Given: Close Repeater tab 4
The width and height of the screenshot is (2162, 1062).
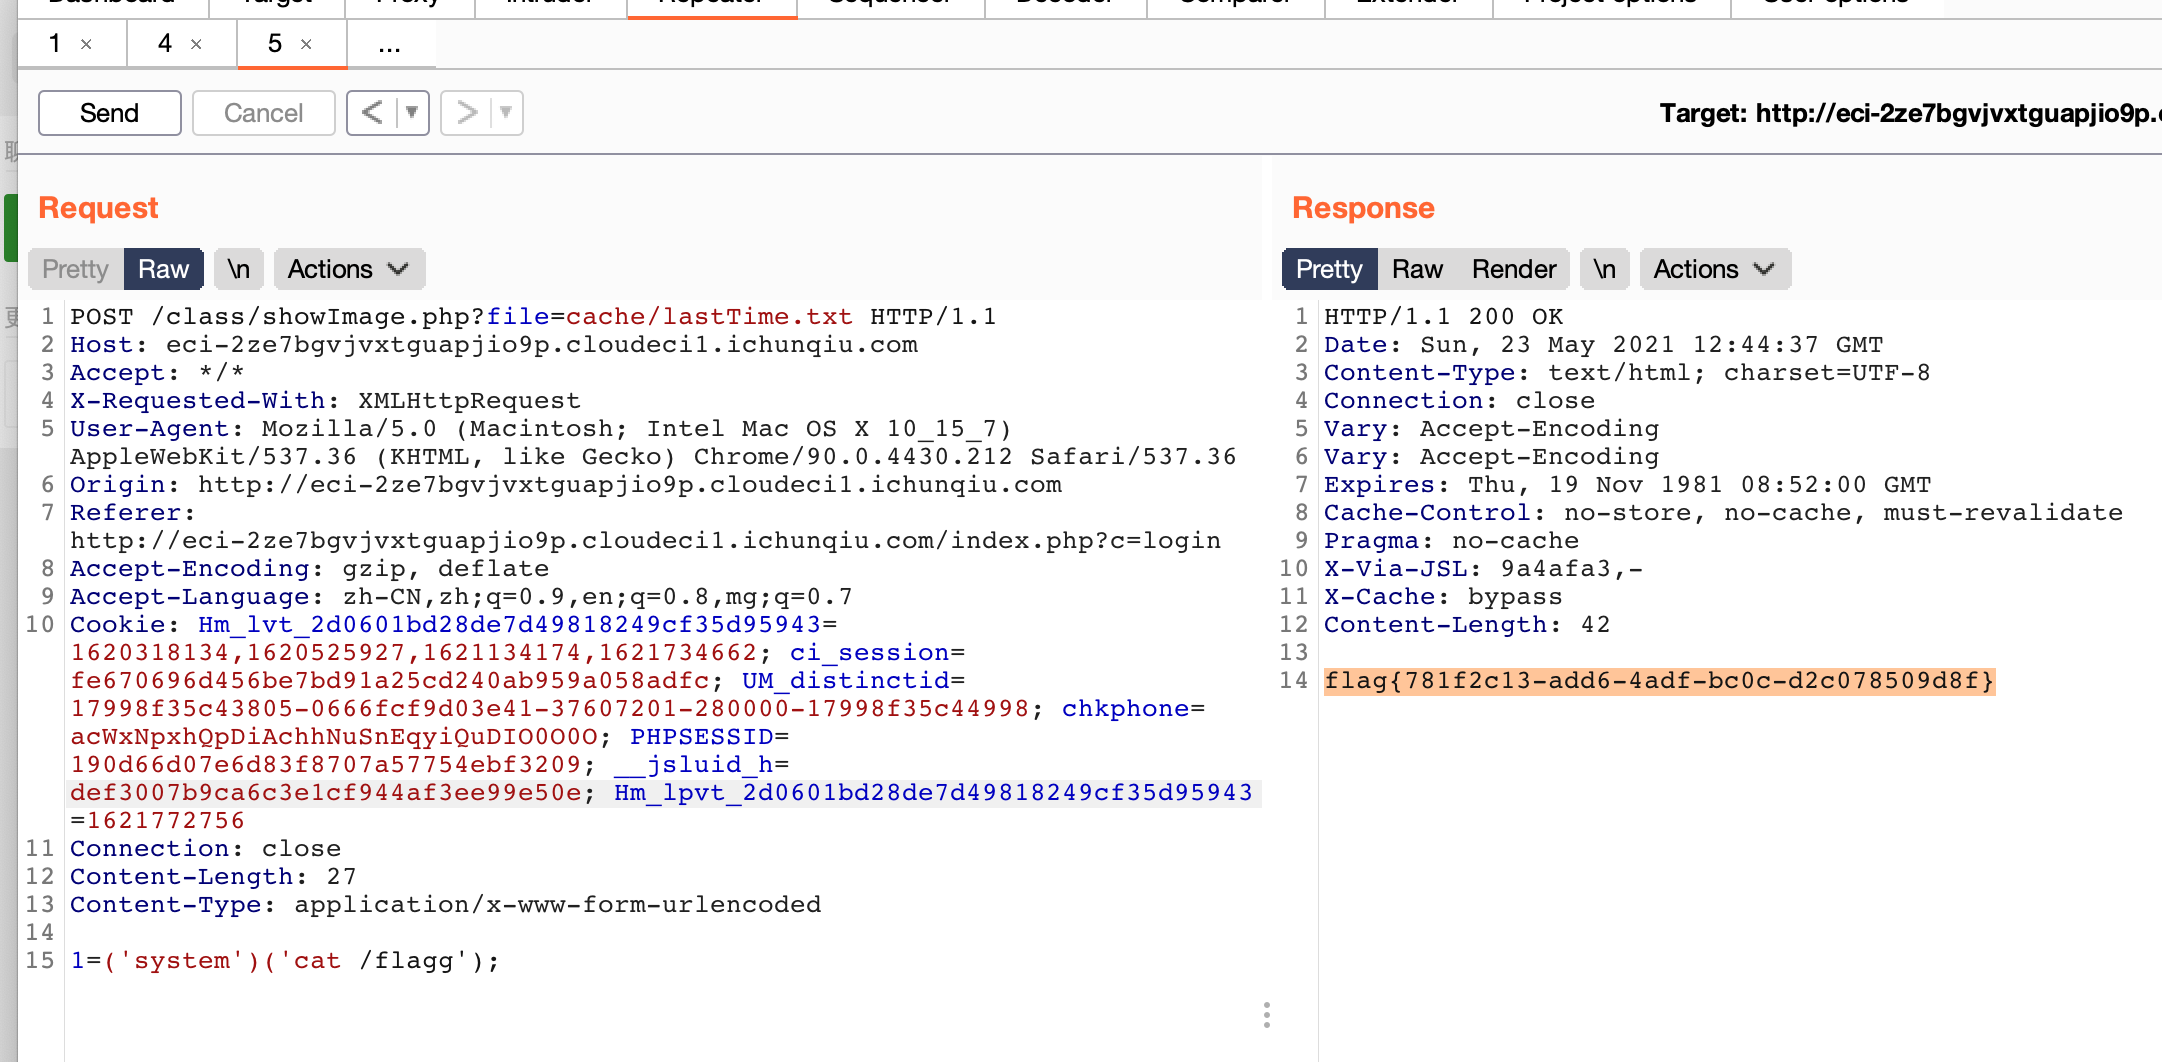Looking at the screenshot, I should click(196, 44).
